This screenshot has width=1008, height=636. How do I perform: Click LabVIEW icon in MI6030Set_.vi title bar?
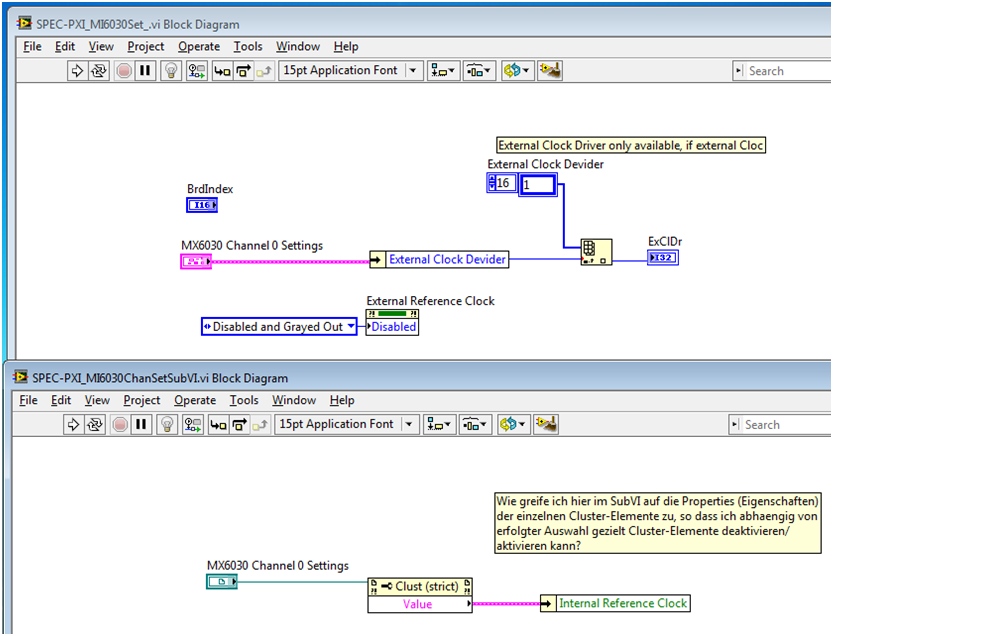click(24, 24)
